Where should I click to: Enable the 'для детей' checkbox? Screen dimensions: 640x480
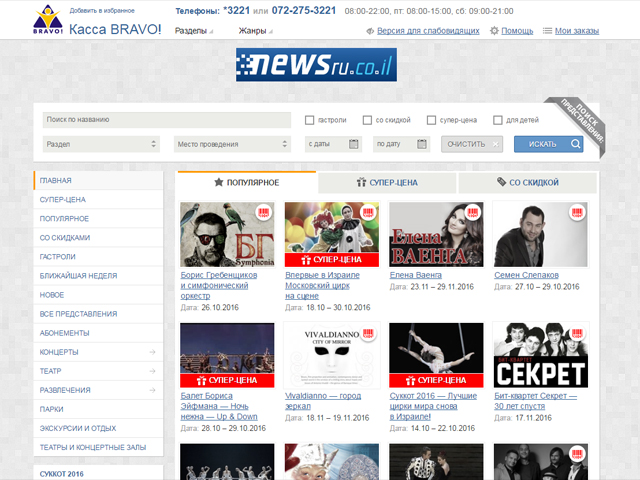pyautogui.click(x=498, y=120)
